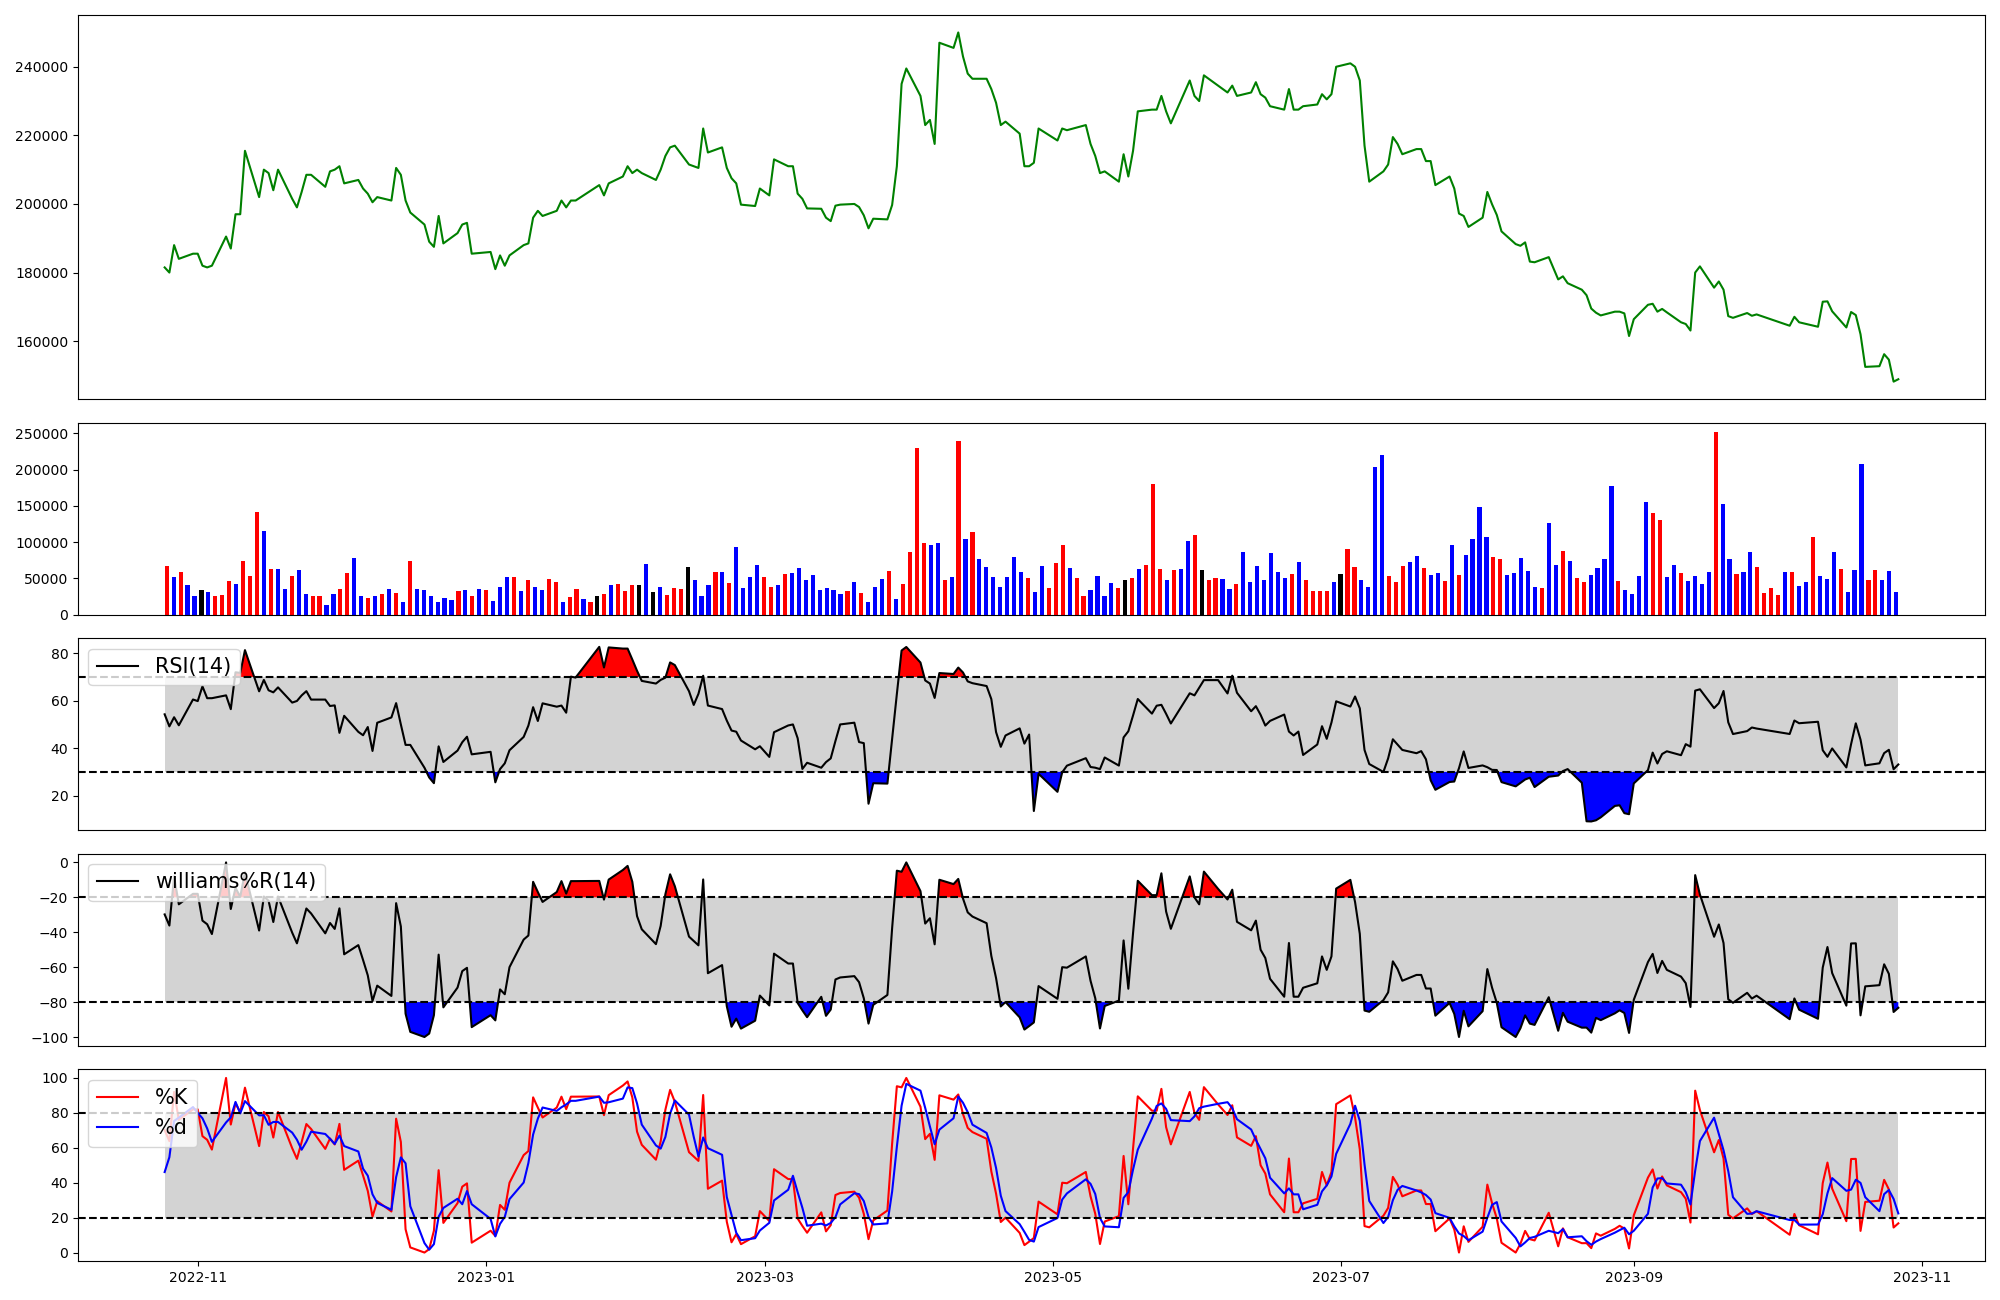This screenshot has width=2000, height=1300.
Task: Click the highest peak of green price line
Action: pos(958,33)
